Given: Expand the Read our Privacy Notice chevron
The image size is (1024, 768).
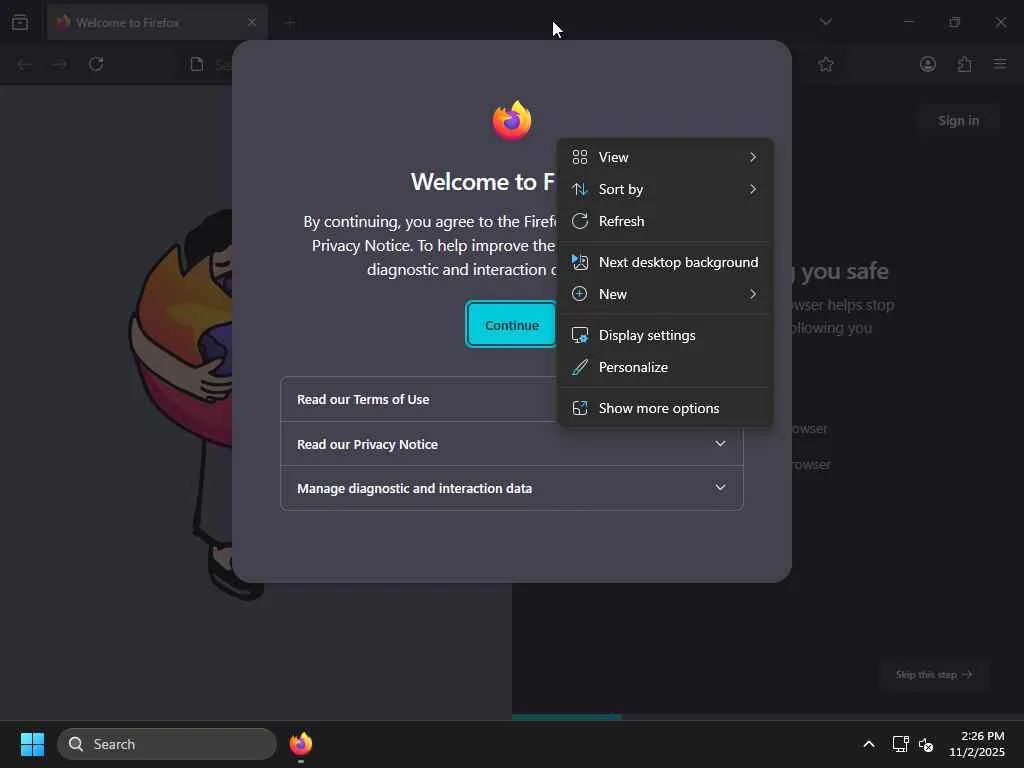Looking at the screenshot, I should coord(720,444).
